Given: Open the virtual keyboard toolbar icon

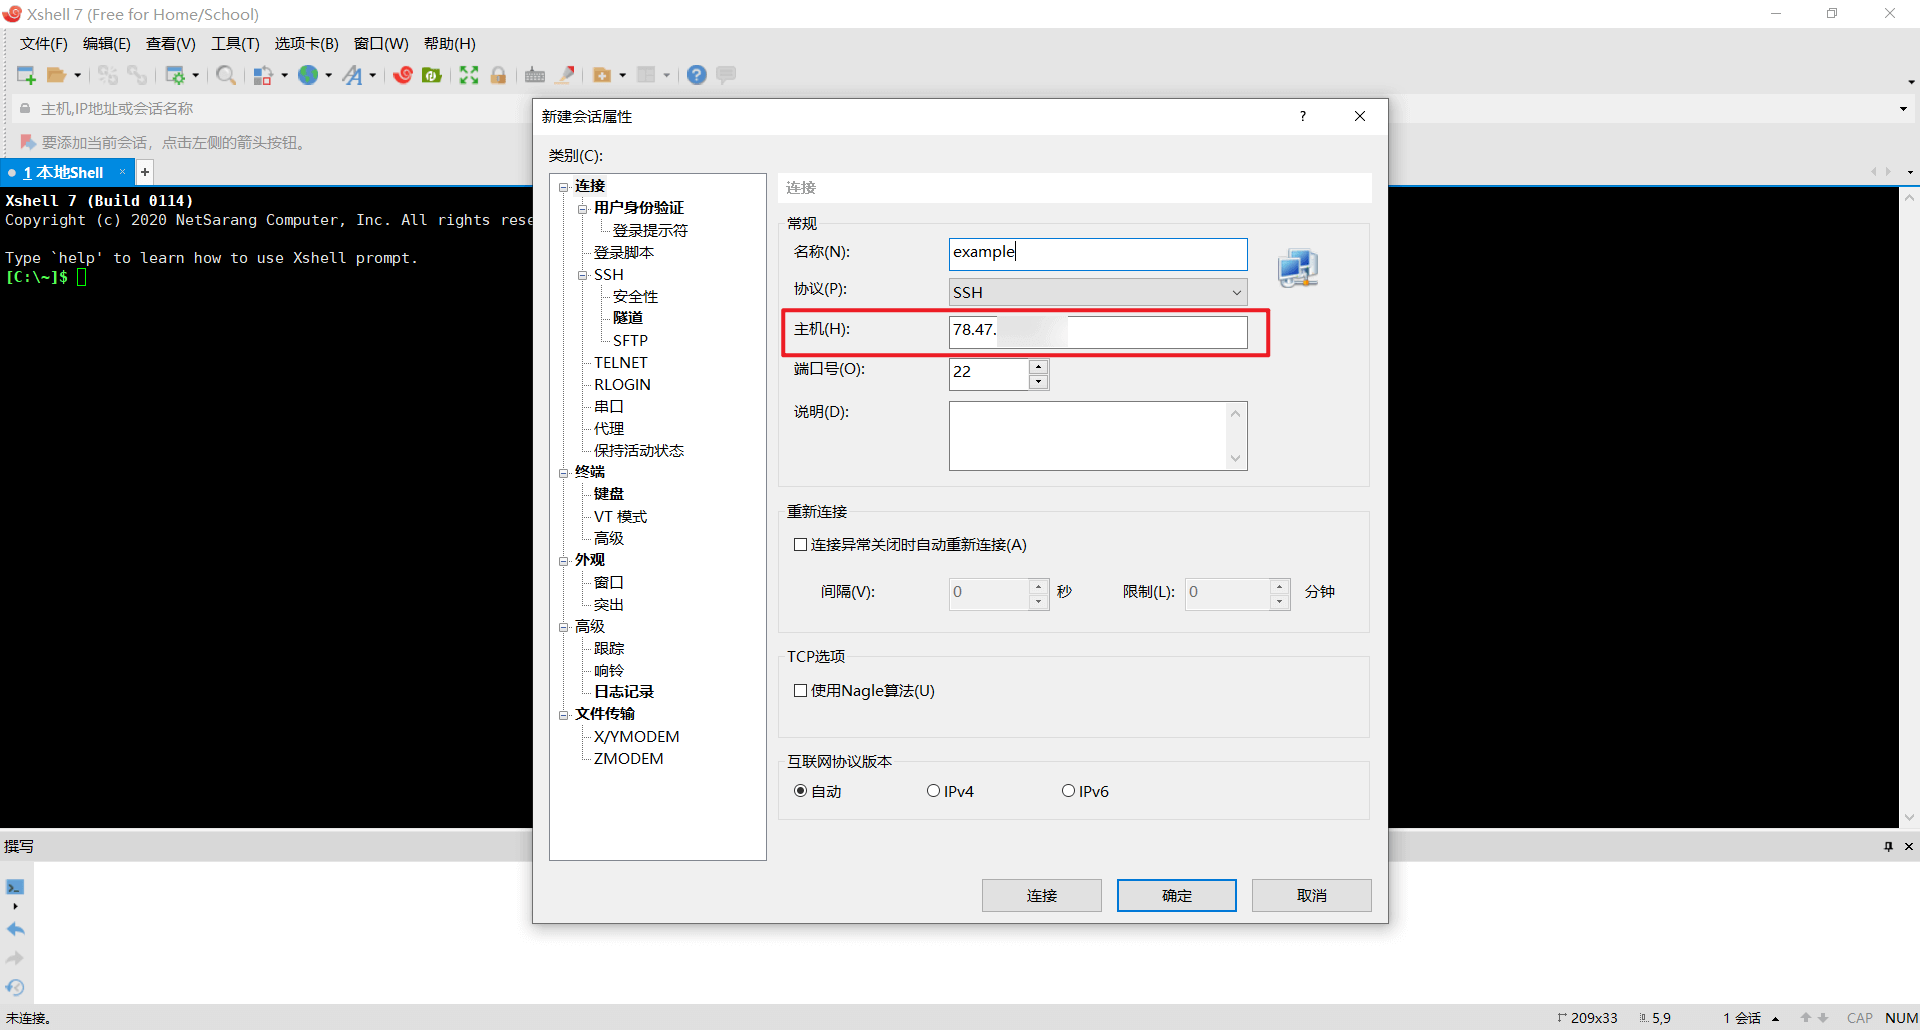Looking at the screenshot, I should (x=535, y=75).
